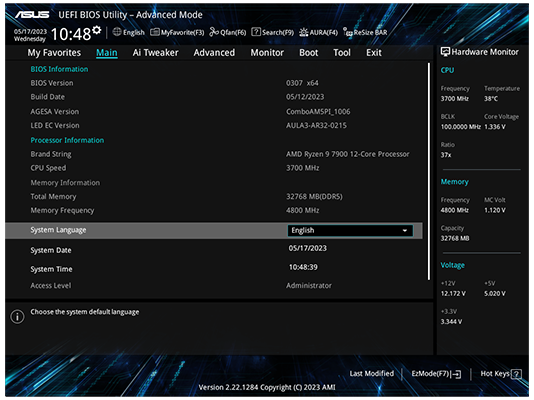This screenshot has height=400, width=534.
Task: Click the AGESA Version value ComboAM5PI_1006
Action: pyautogui.click(x=318, y=112)
